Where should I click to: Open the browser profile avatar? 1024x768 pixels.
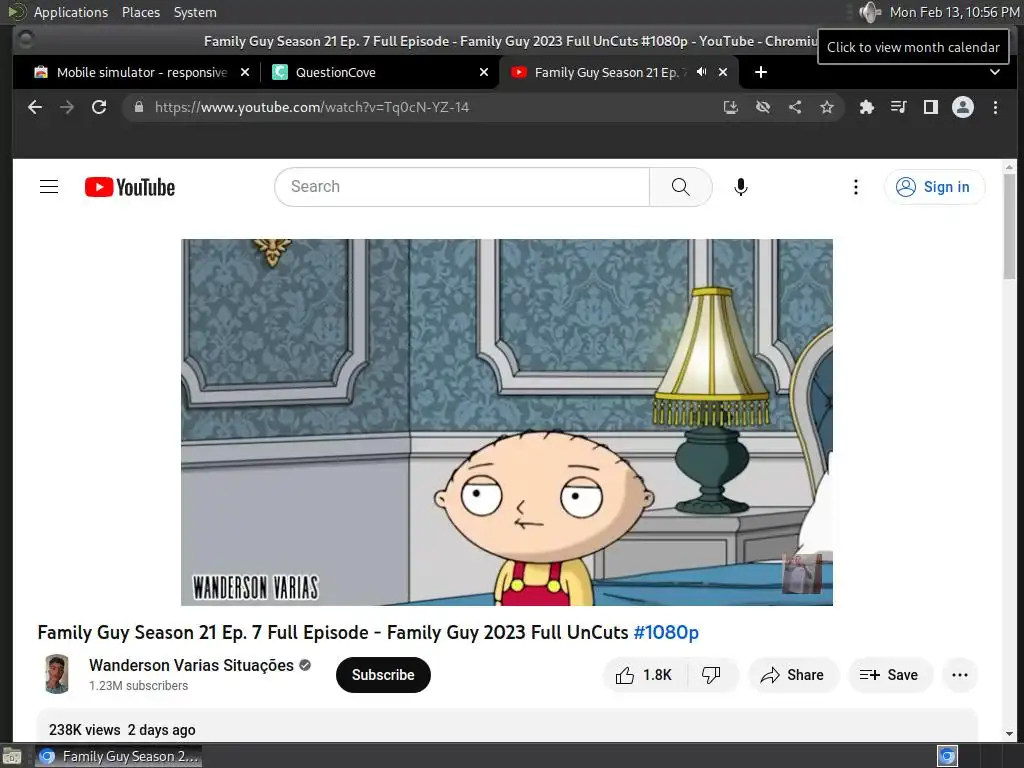pyautogui.click(x=963, y=107)
